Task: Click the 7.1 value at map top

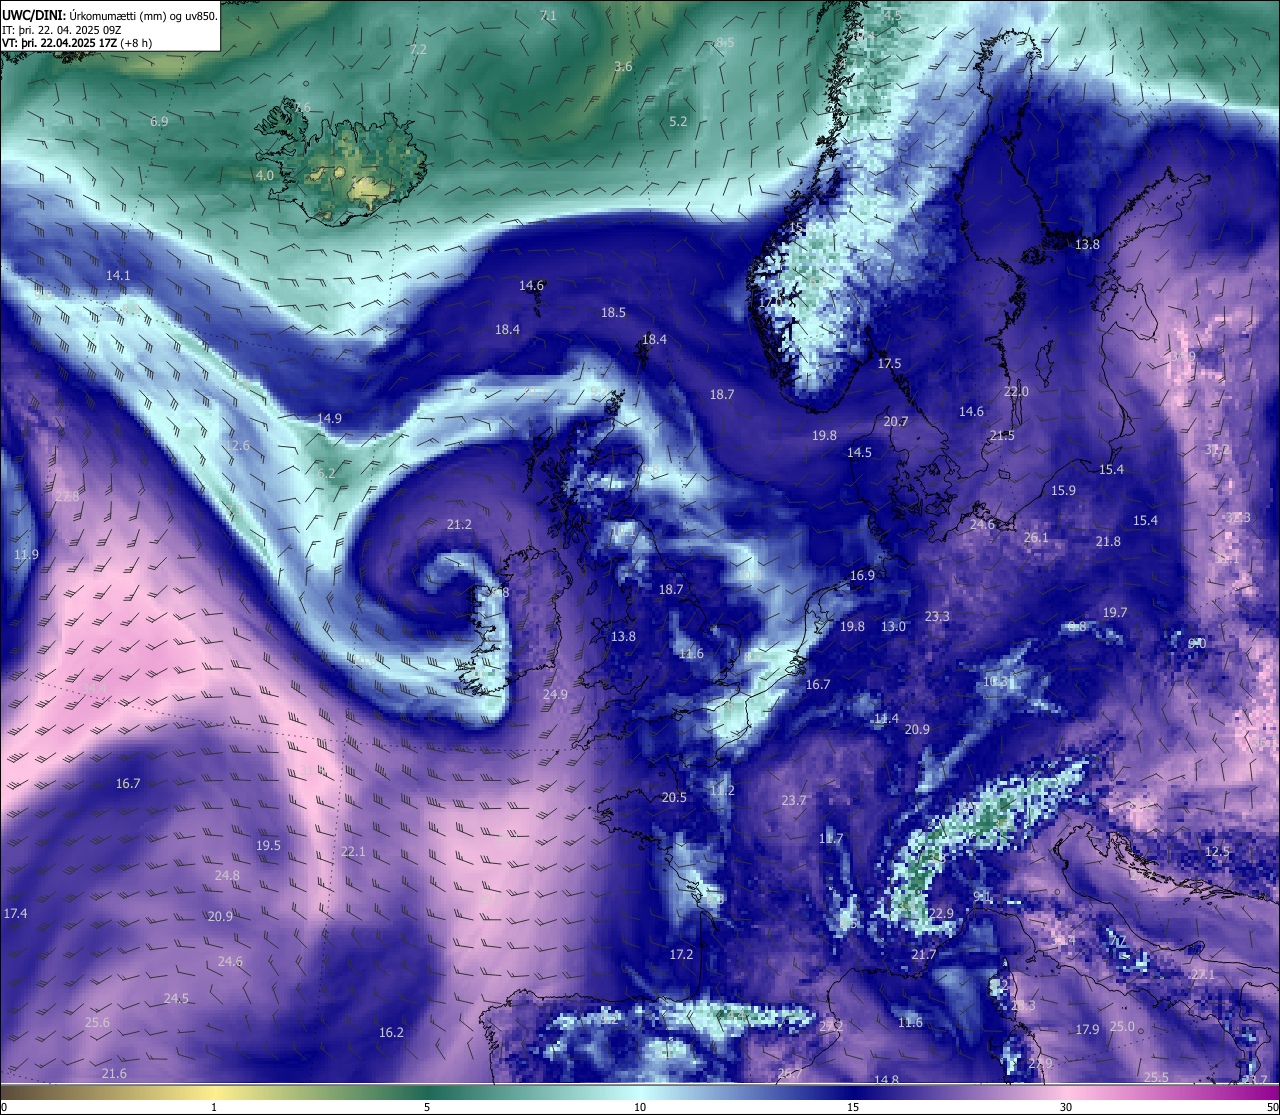Action: point(548,15)
